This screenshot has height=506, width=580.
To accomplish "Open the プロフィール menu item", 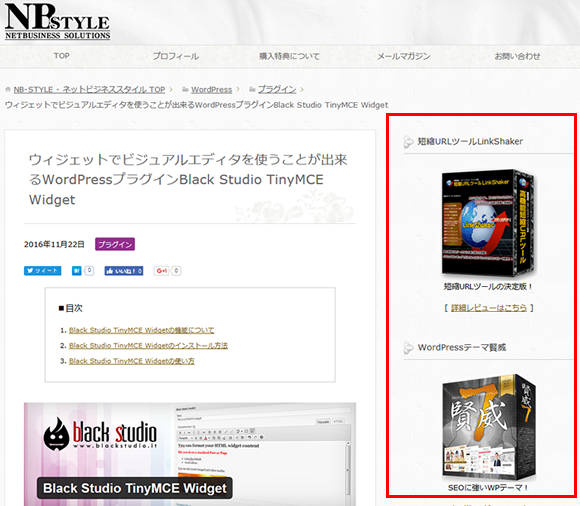I will (176, 56).
